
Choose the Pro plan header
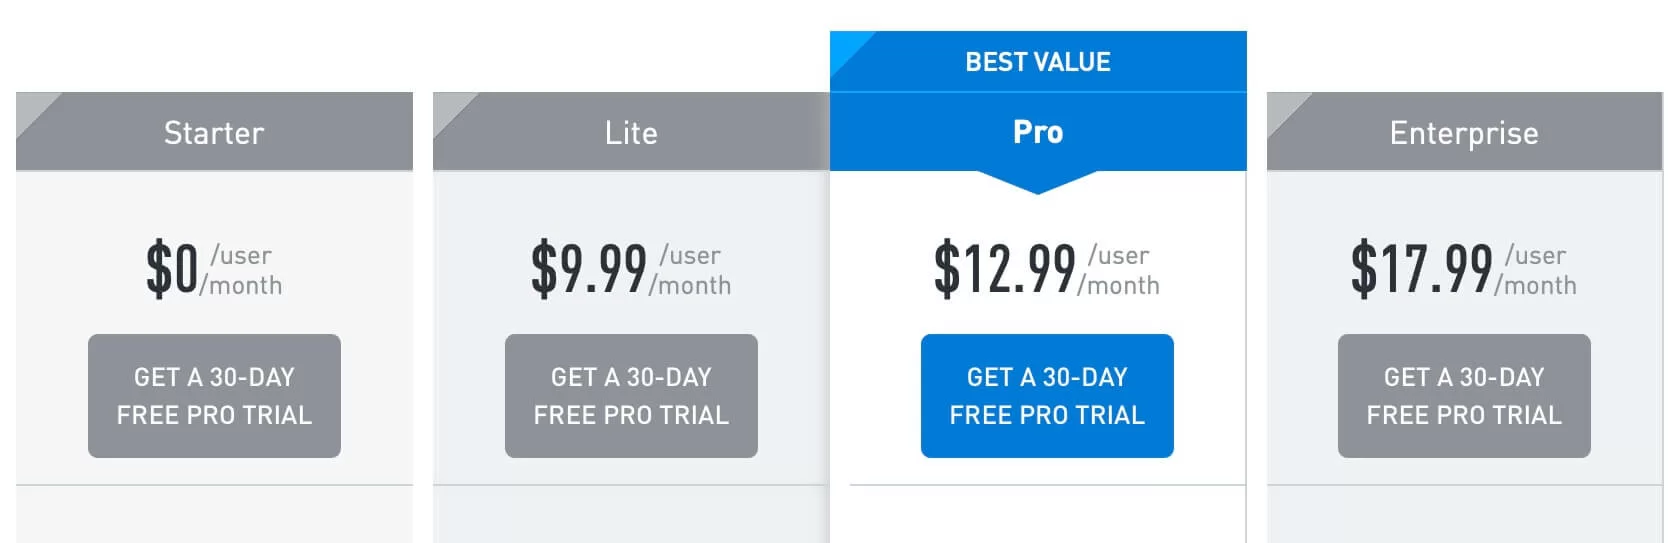pyautogui.click(x=1038, y=132)
